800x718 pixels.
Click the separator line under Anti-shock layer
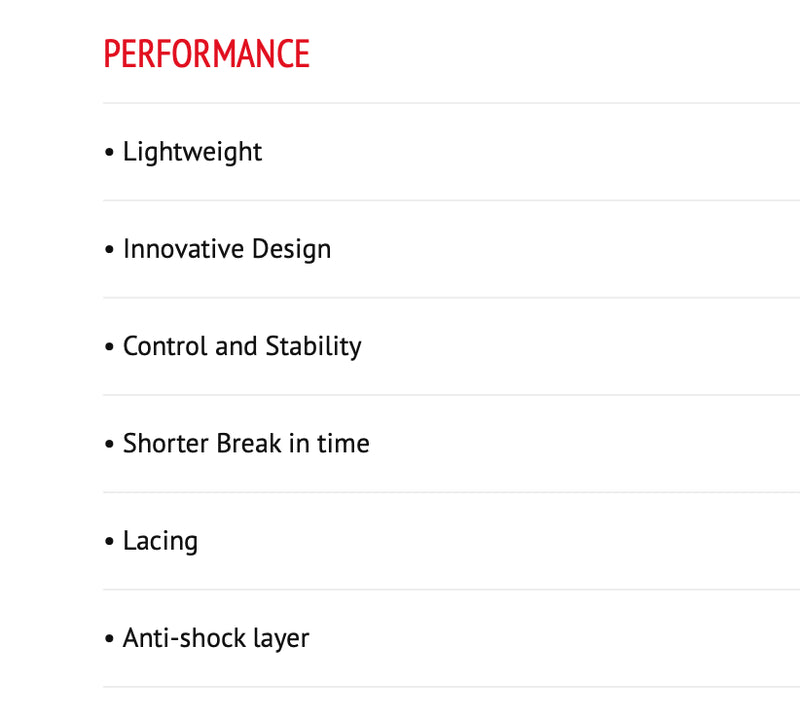coord(450,687)
